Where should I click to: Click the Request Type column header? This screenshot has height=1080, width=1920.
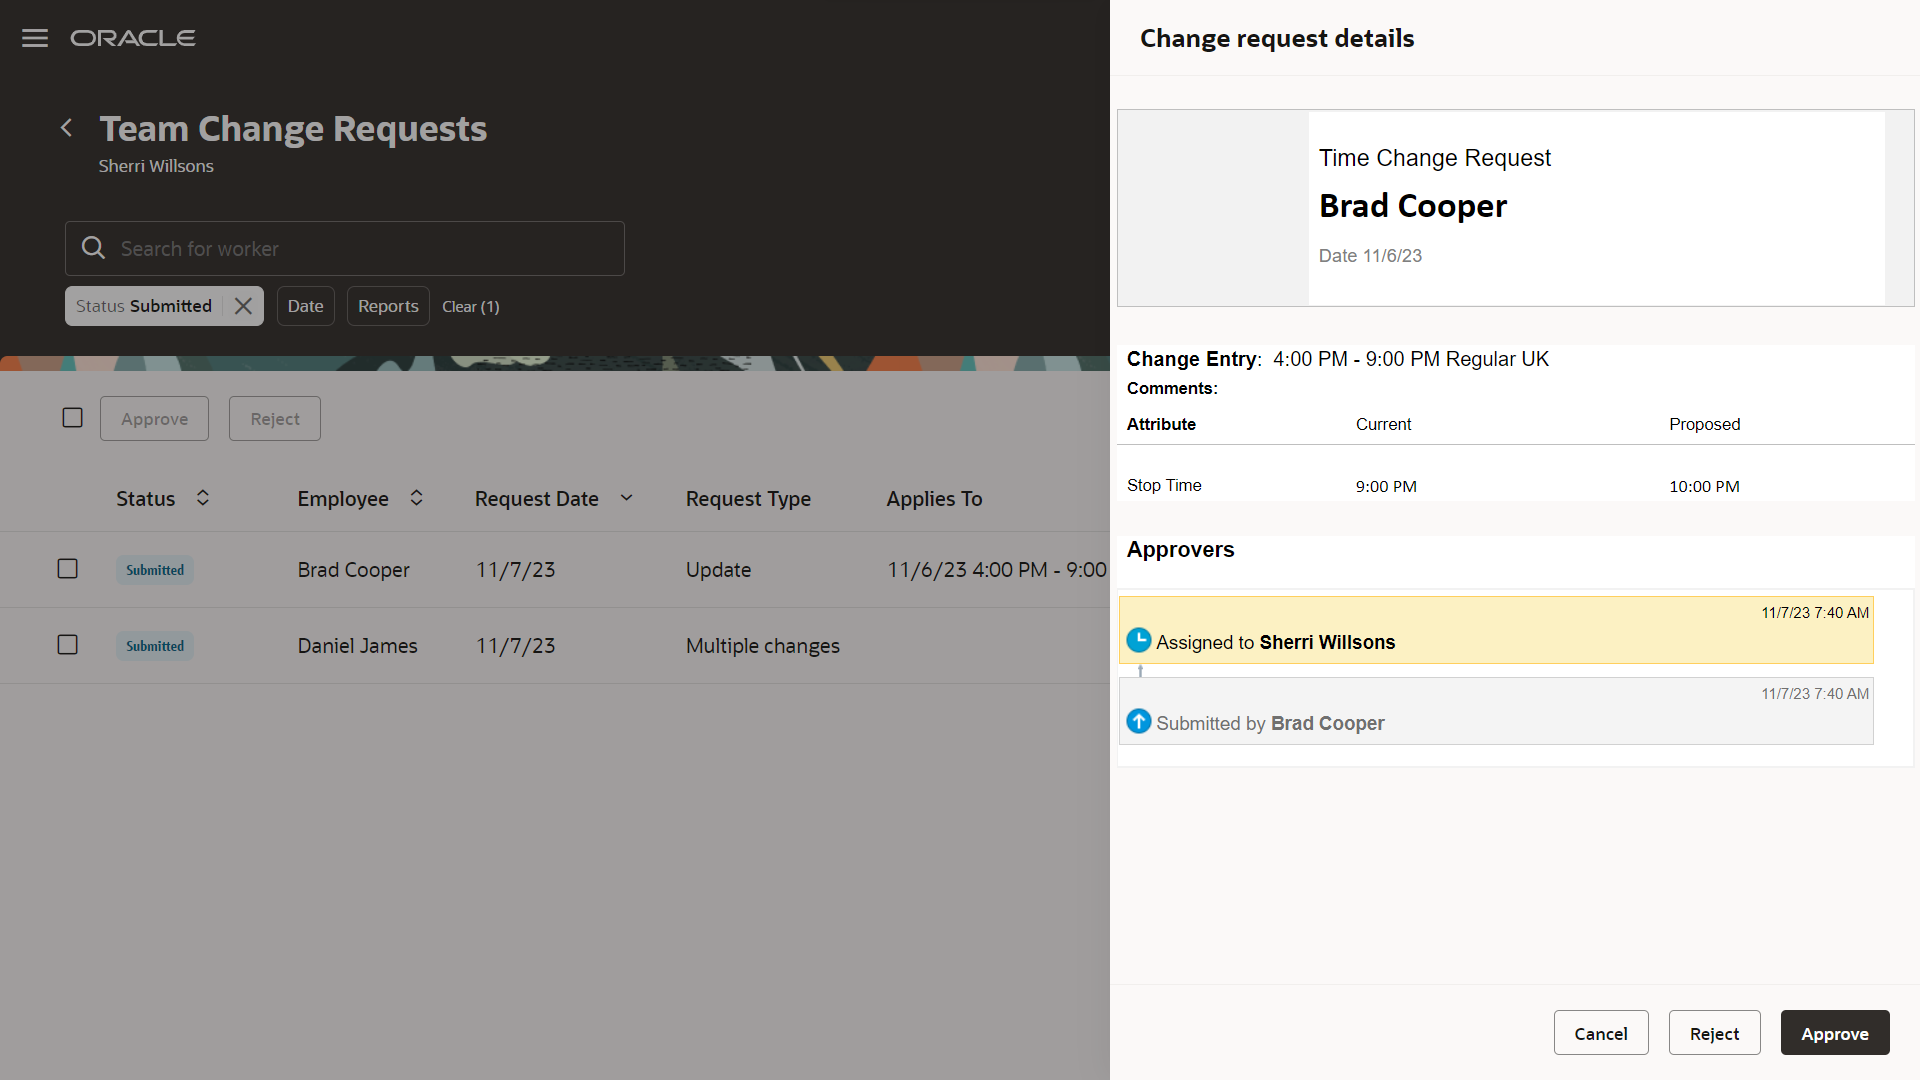point(748,498)
